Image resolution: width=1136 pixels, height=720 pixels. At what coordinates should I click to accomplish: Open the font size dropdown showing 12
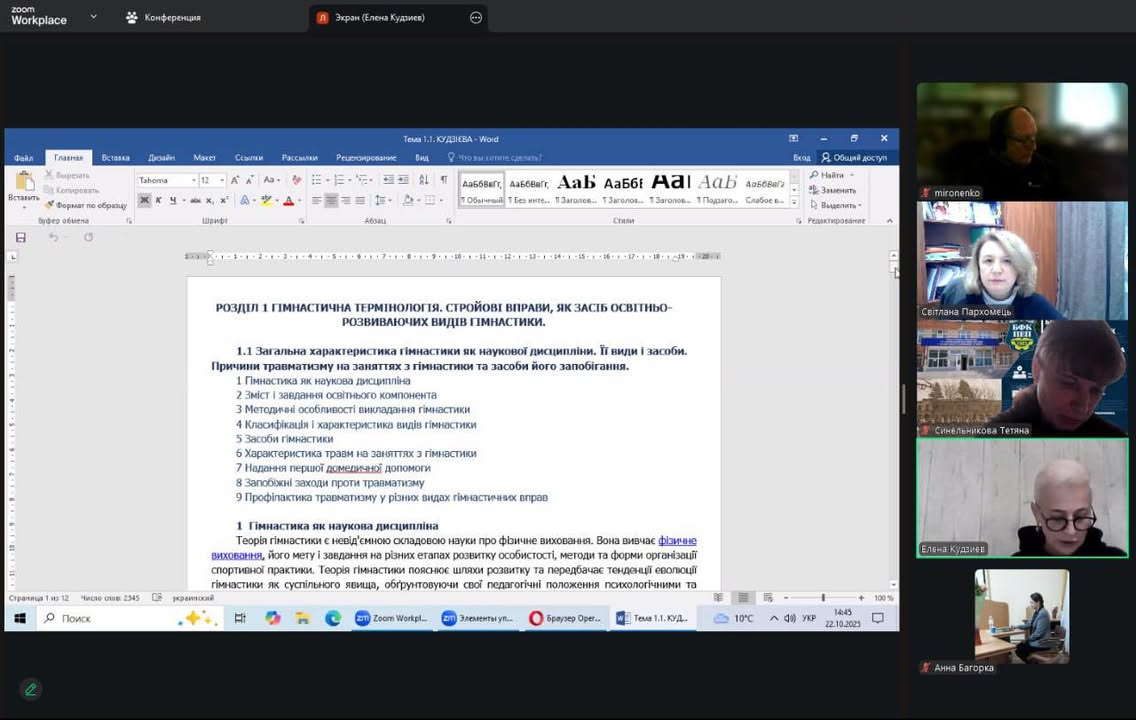click(x=221, y=180)
